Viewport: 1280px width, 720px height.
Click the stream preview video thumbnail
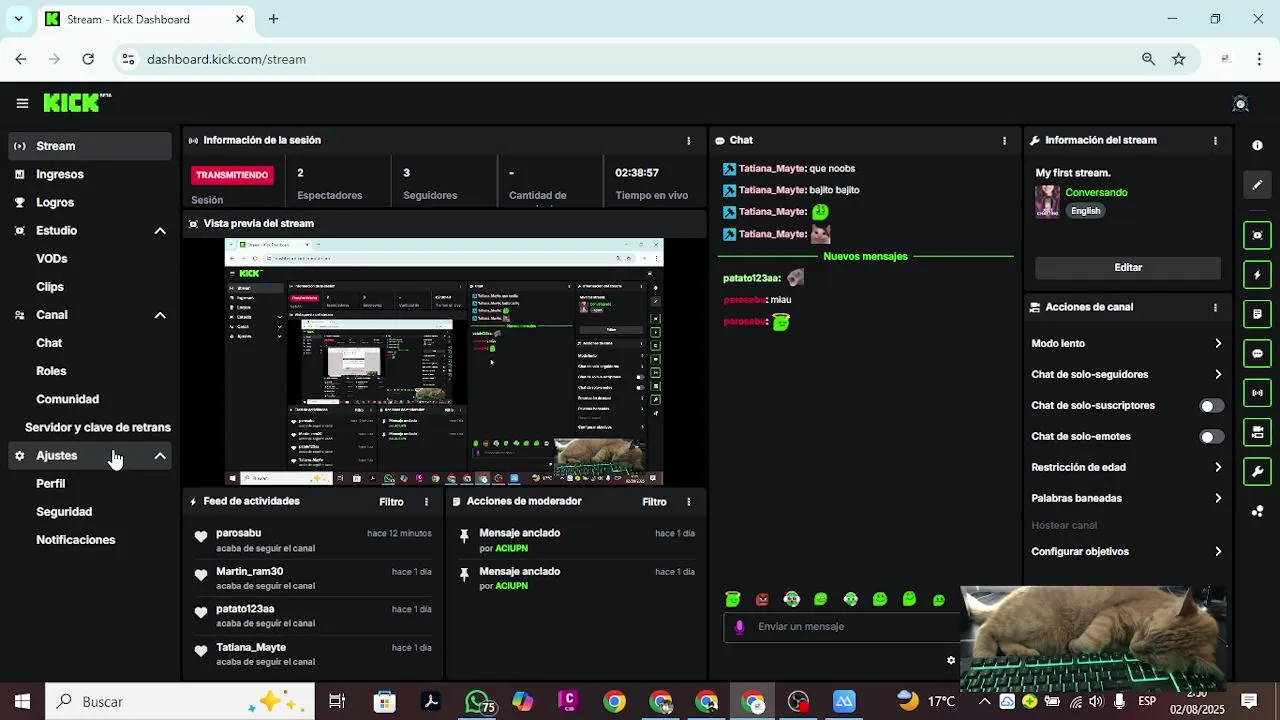(x=444, y=362)
